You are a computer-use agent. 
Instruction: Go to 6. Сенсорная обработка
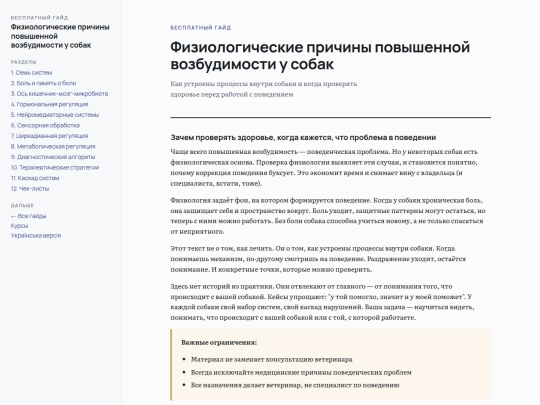coord(45,125)
